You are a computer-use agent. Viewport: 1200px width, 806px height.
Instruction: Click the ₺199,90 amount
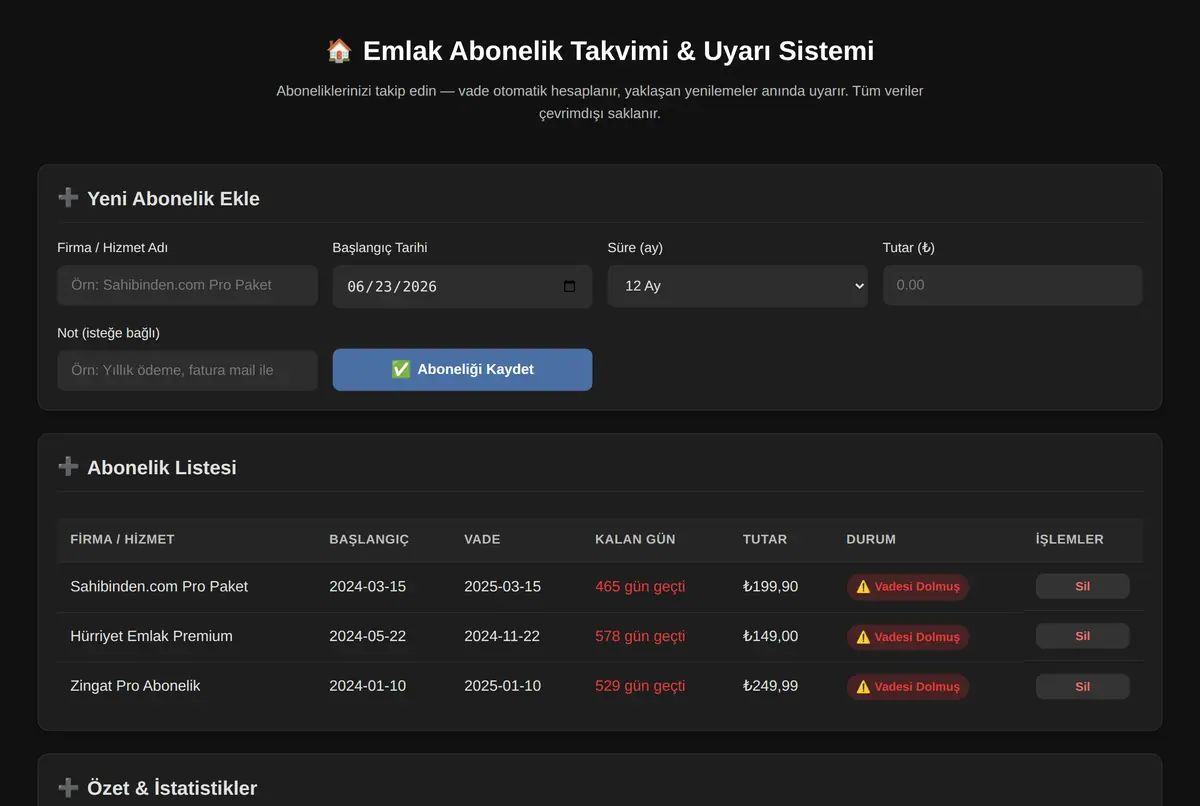[x=770, y=586]
